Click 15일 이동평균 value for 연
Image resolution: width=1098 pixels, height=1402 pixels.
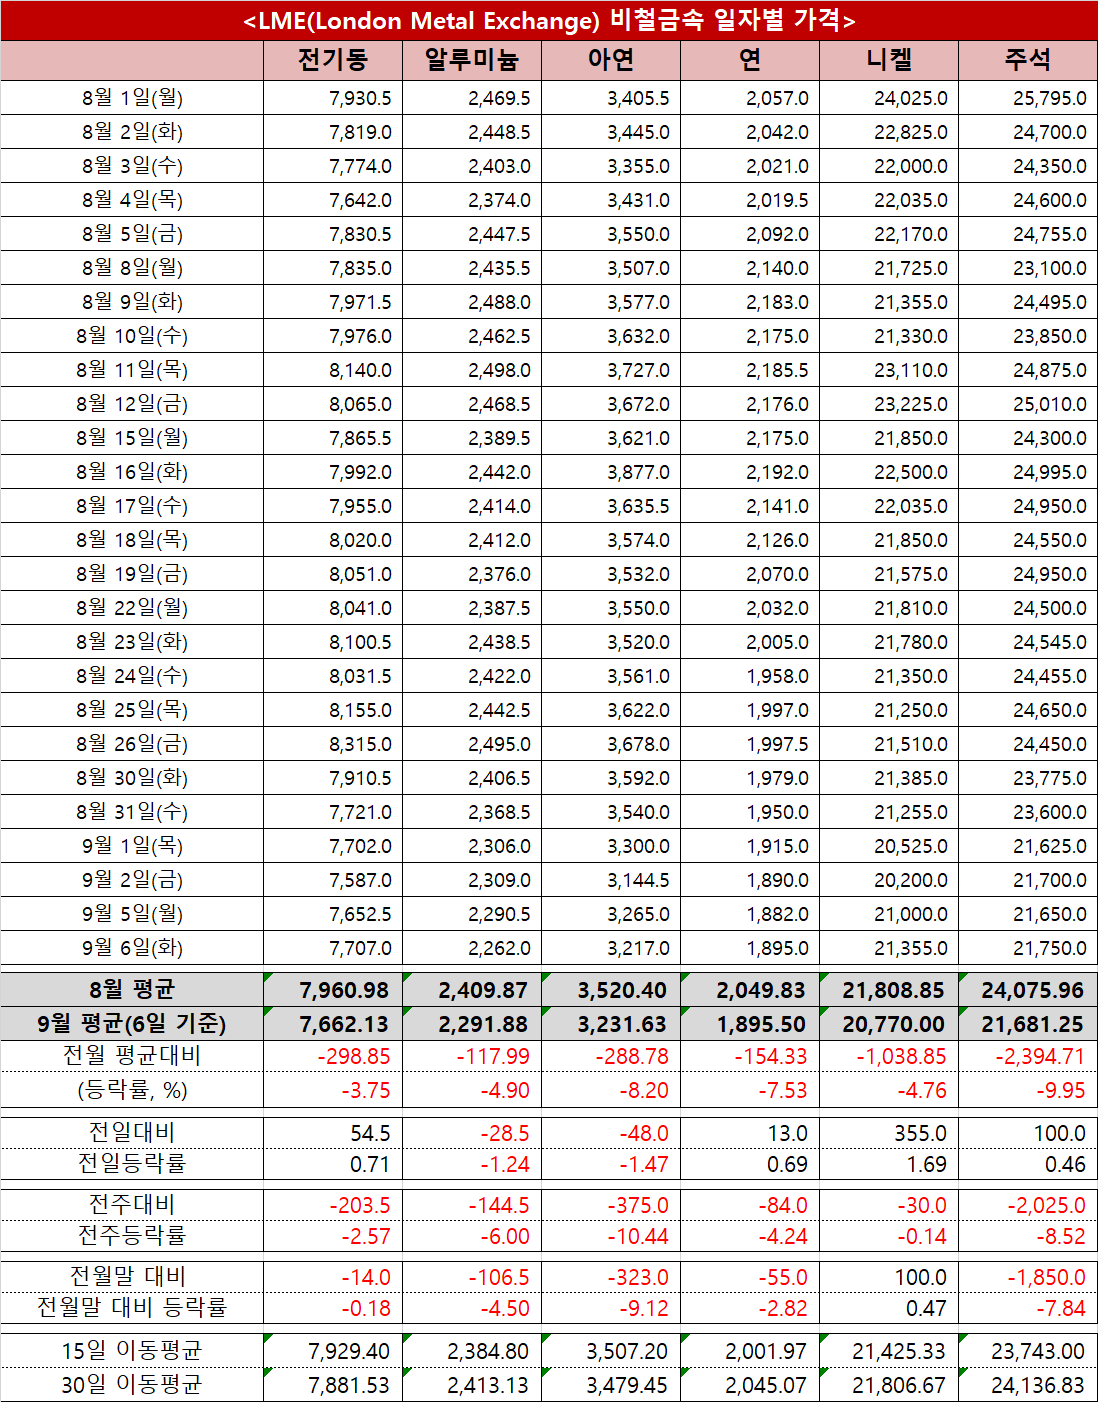pyautogui.click(x=765, y=1351)
